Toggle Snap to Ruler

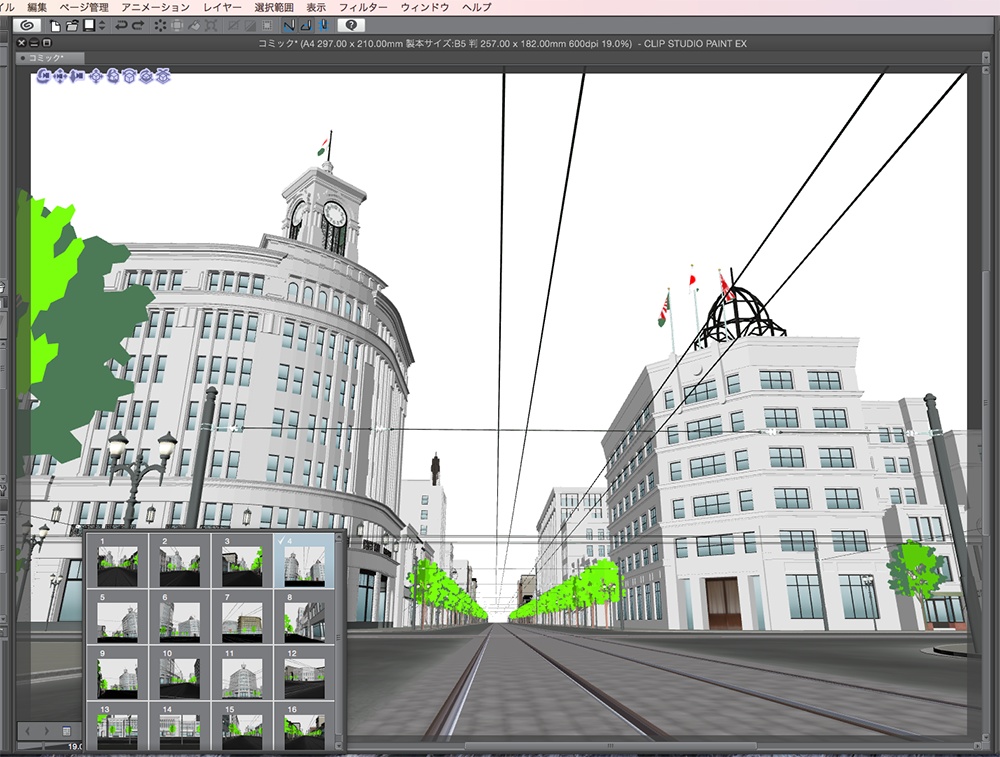click(289, 26)
